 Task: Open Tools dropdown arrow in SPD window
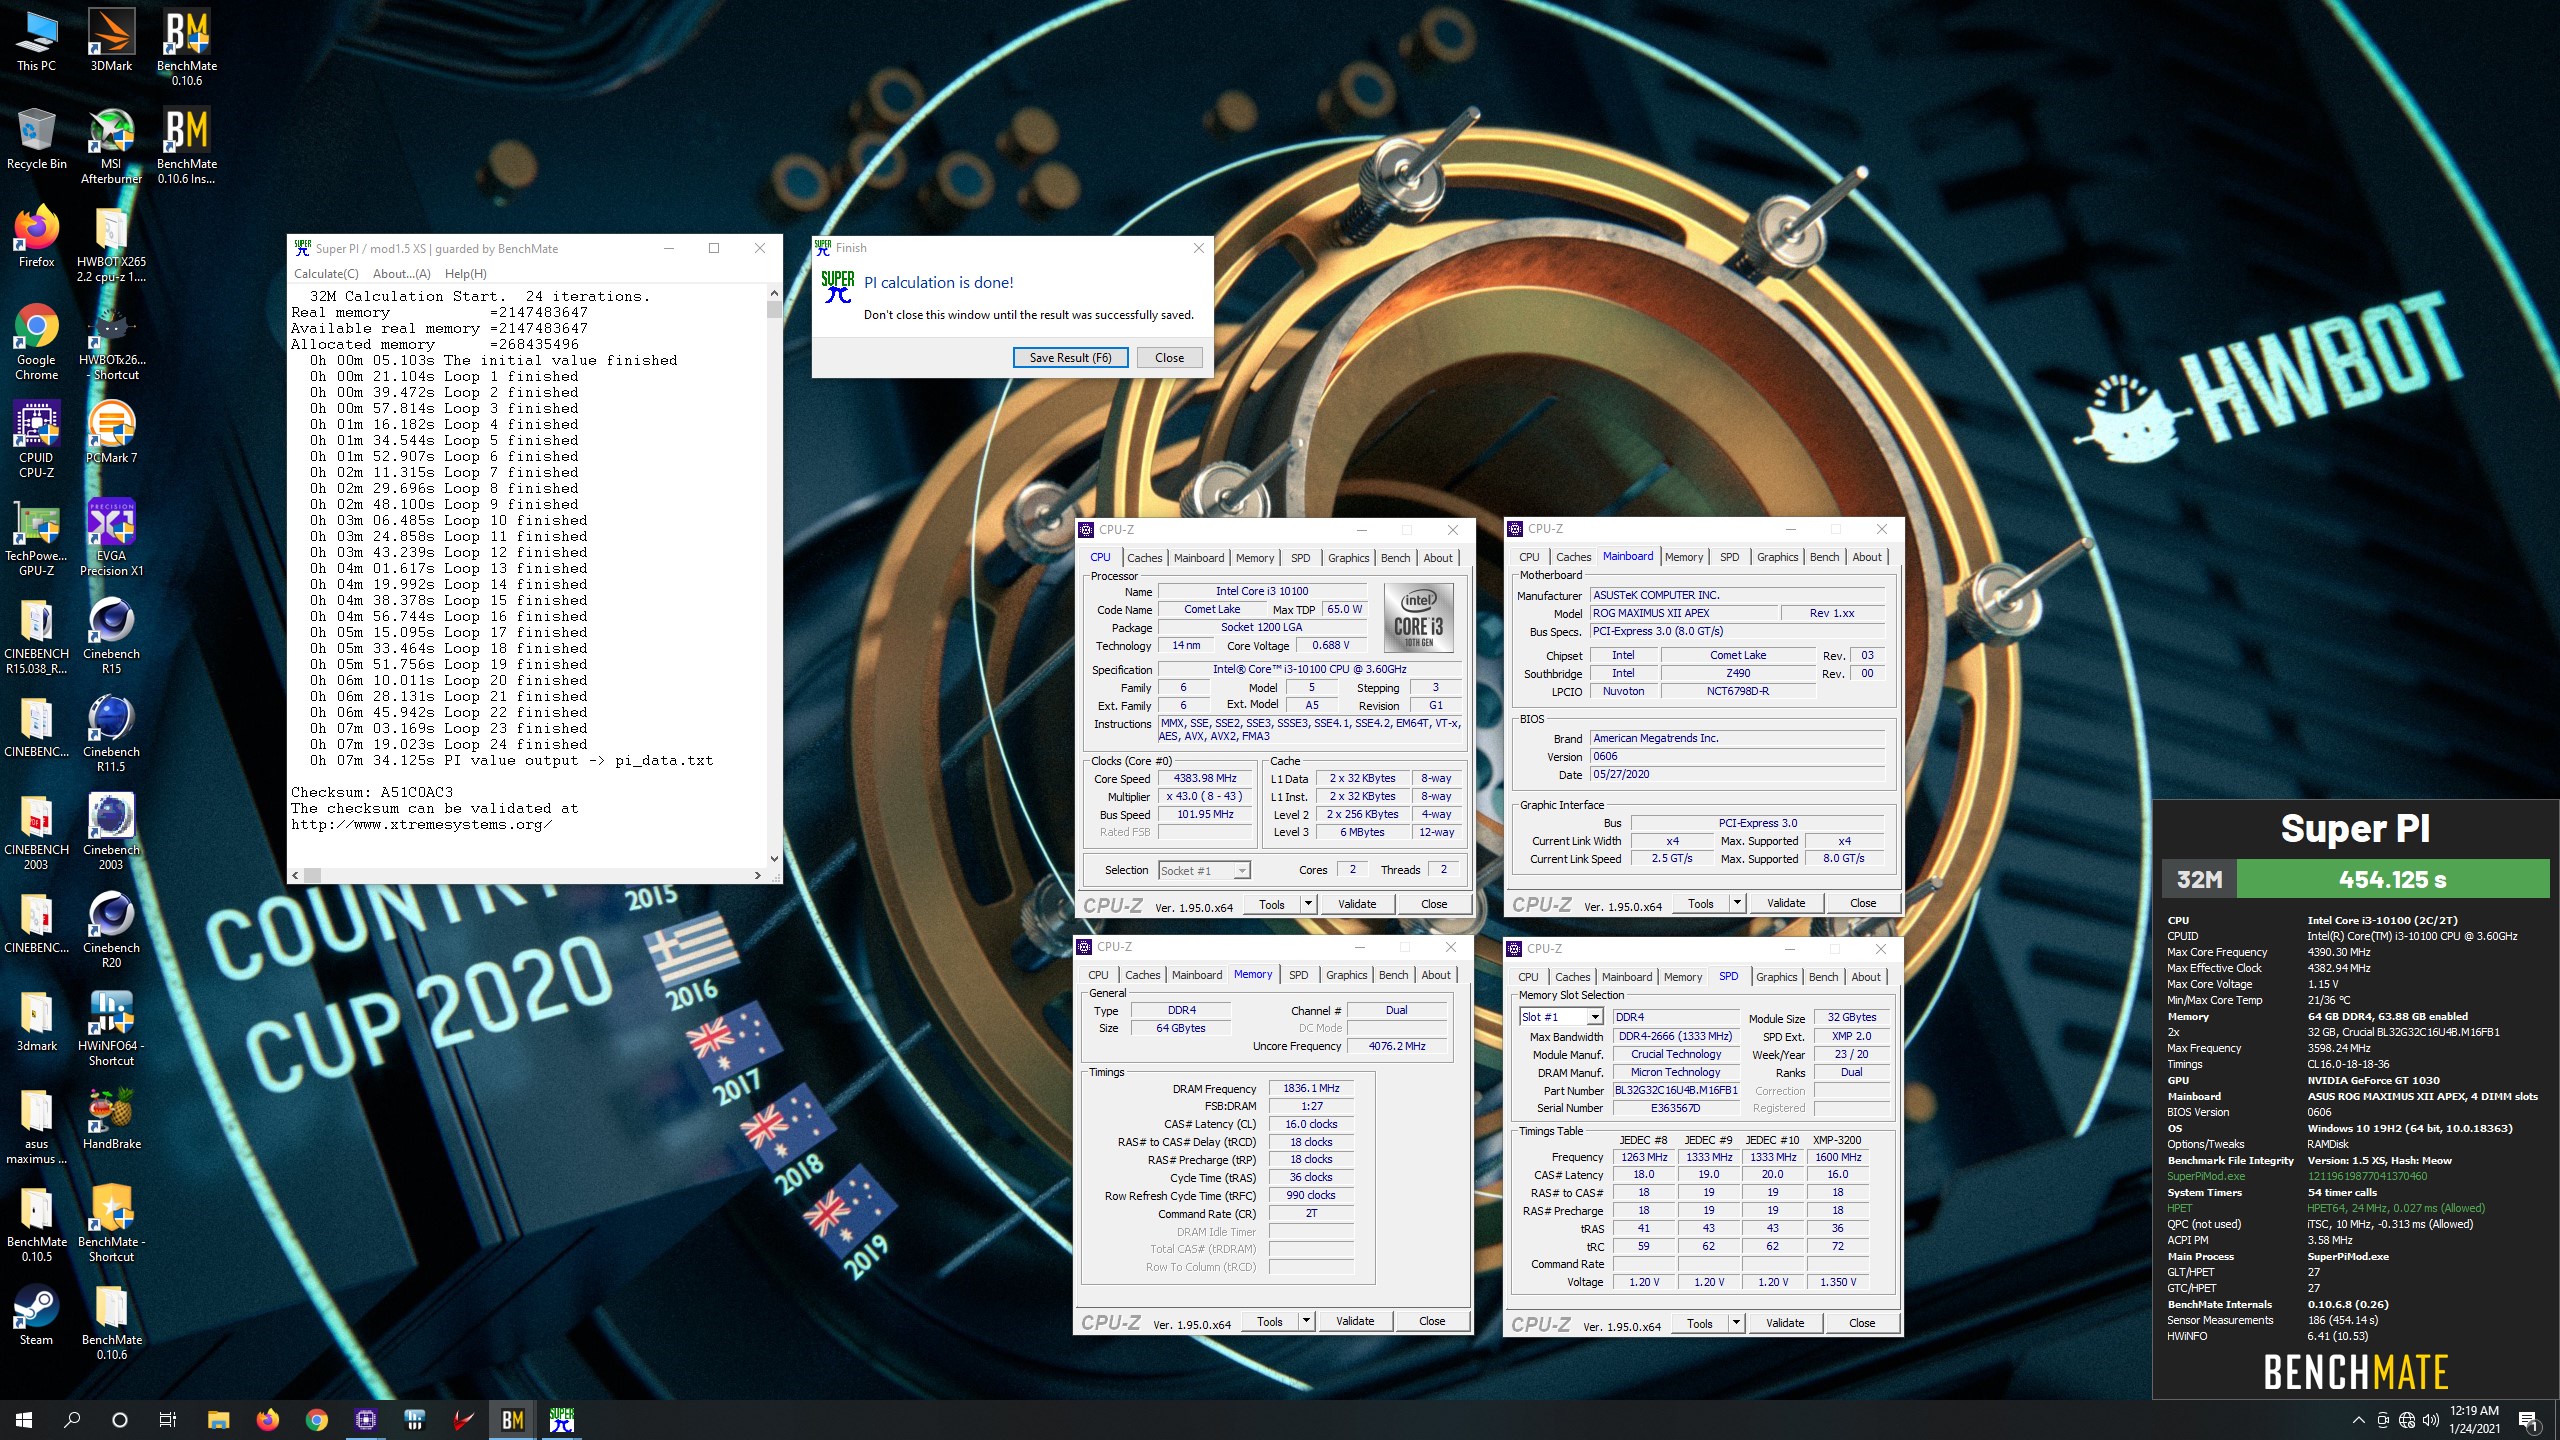click(1735, 1323)
